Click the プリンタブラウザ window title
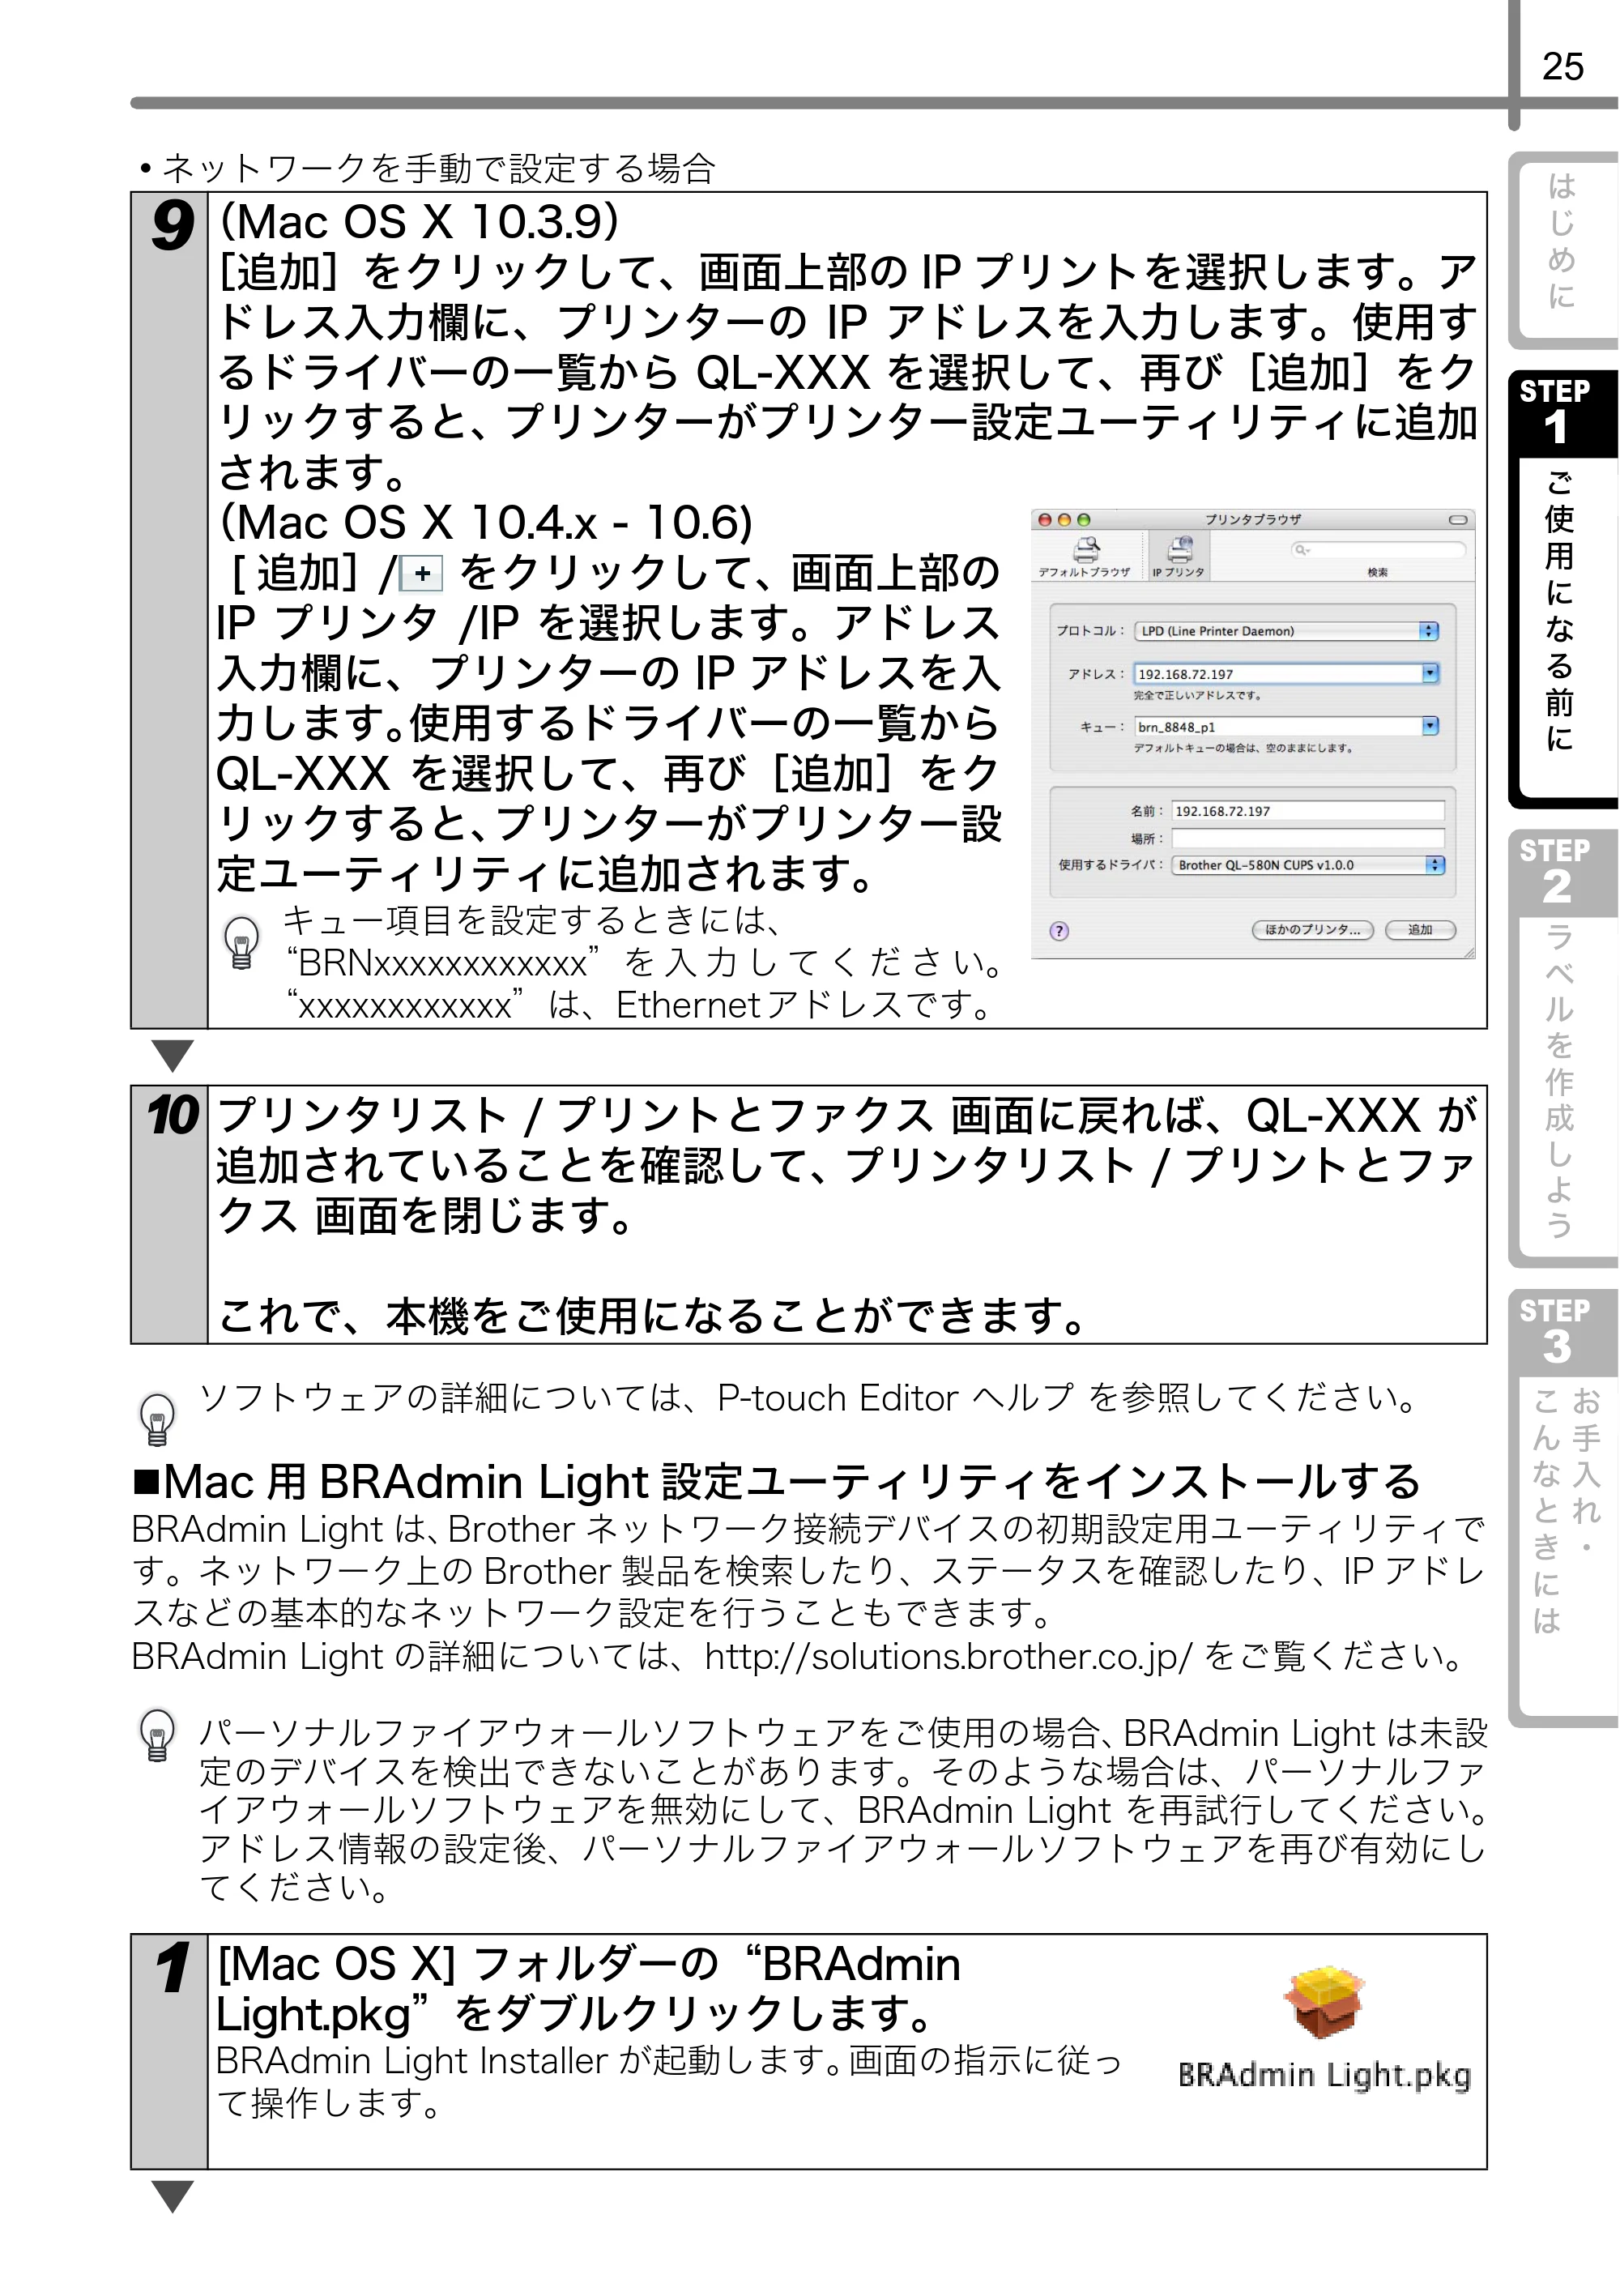 (x=1253, y=520)
